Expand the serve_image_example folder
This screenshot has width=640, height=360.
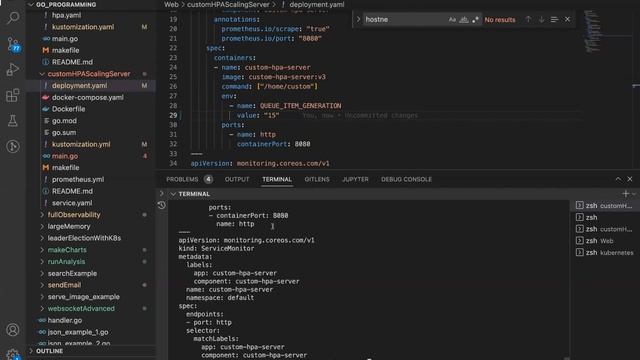click(x=83, y=297)
